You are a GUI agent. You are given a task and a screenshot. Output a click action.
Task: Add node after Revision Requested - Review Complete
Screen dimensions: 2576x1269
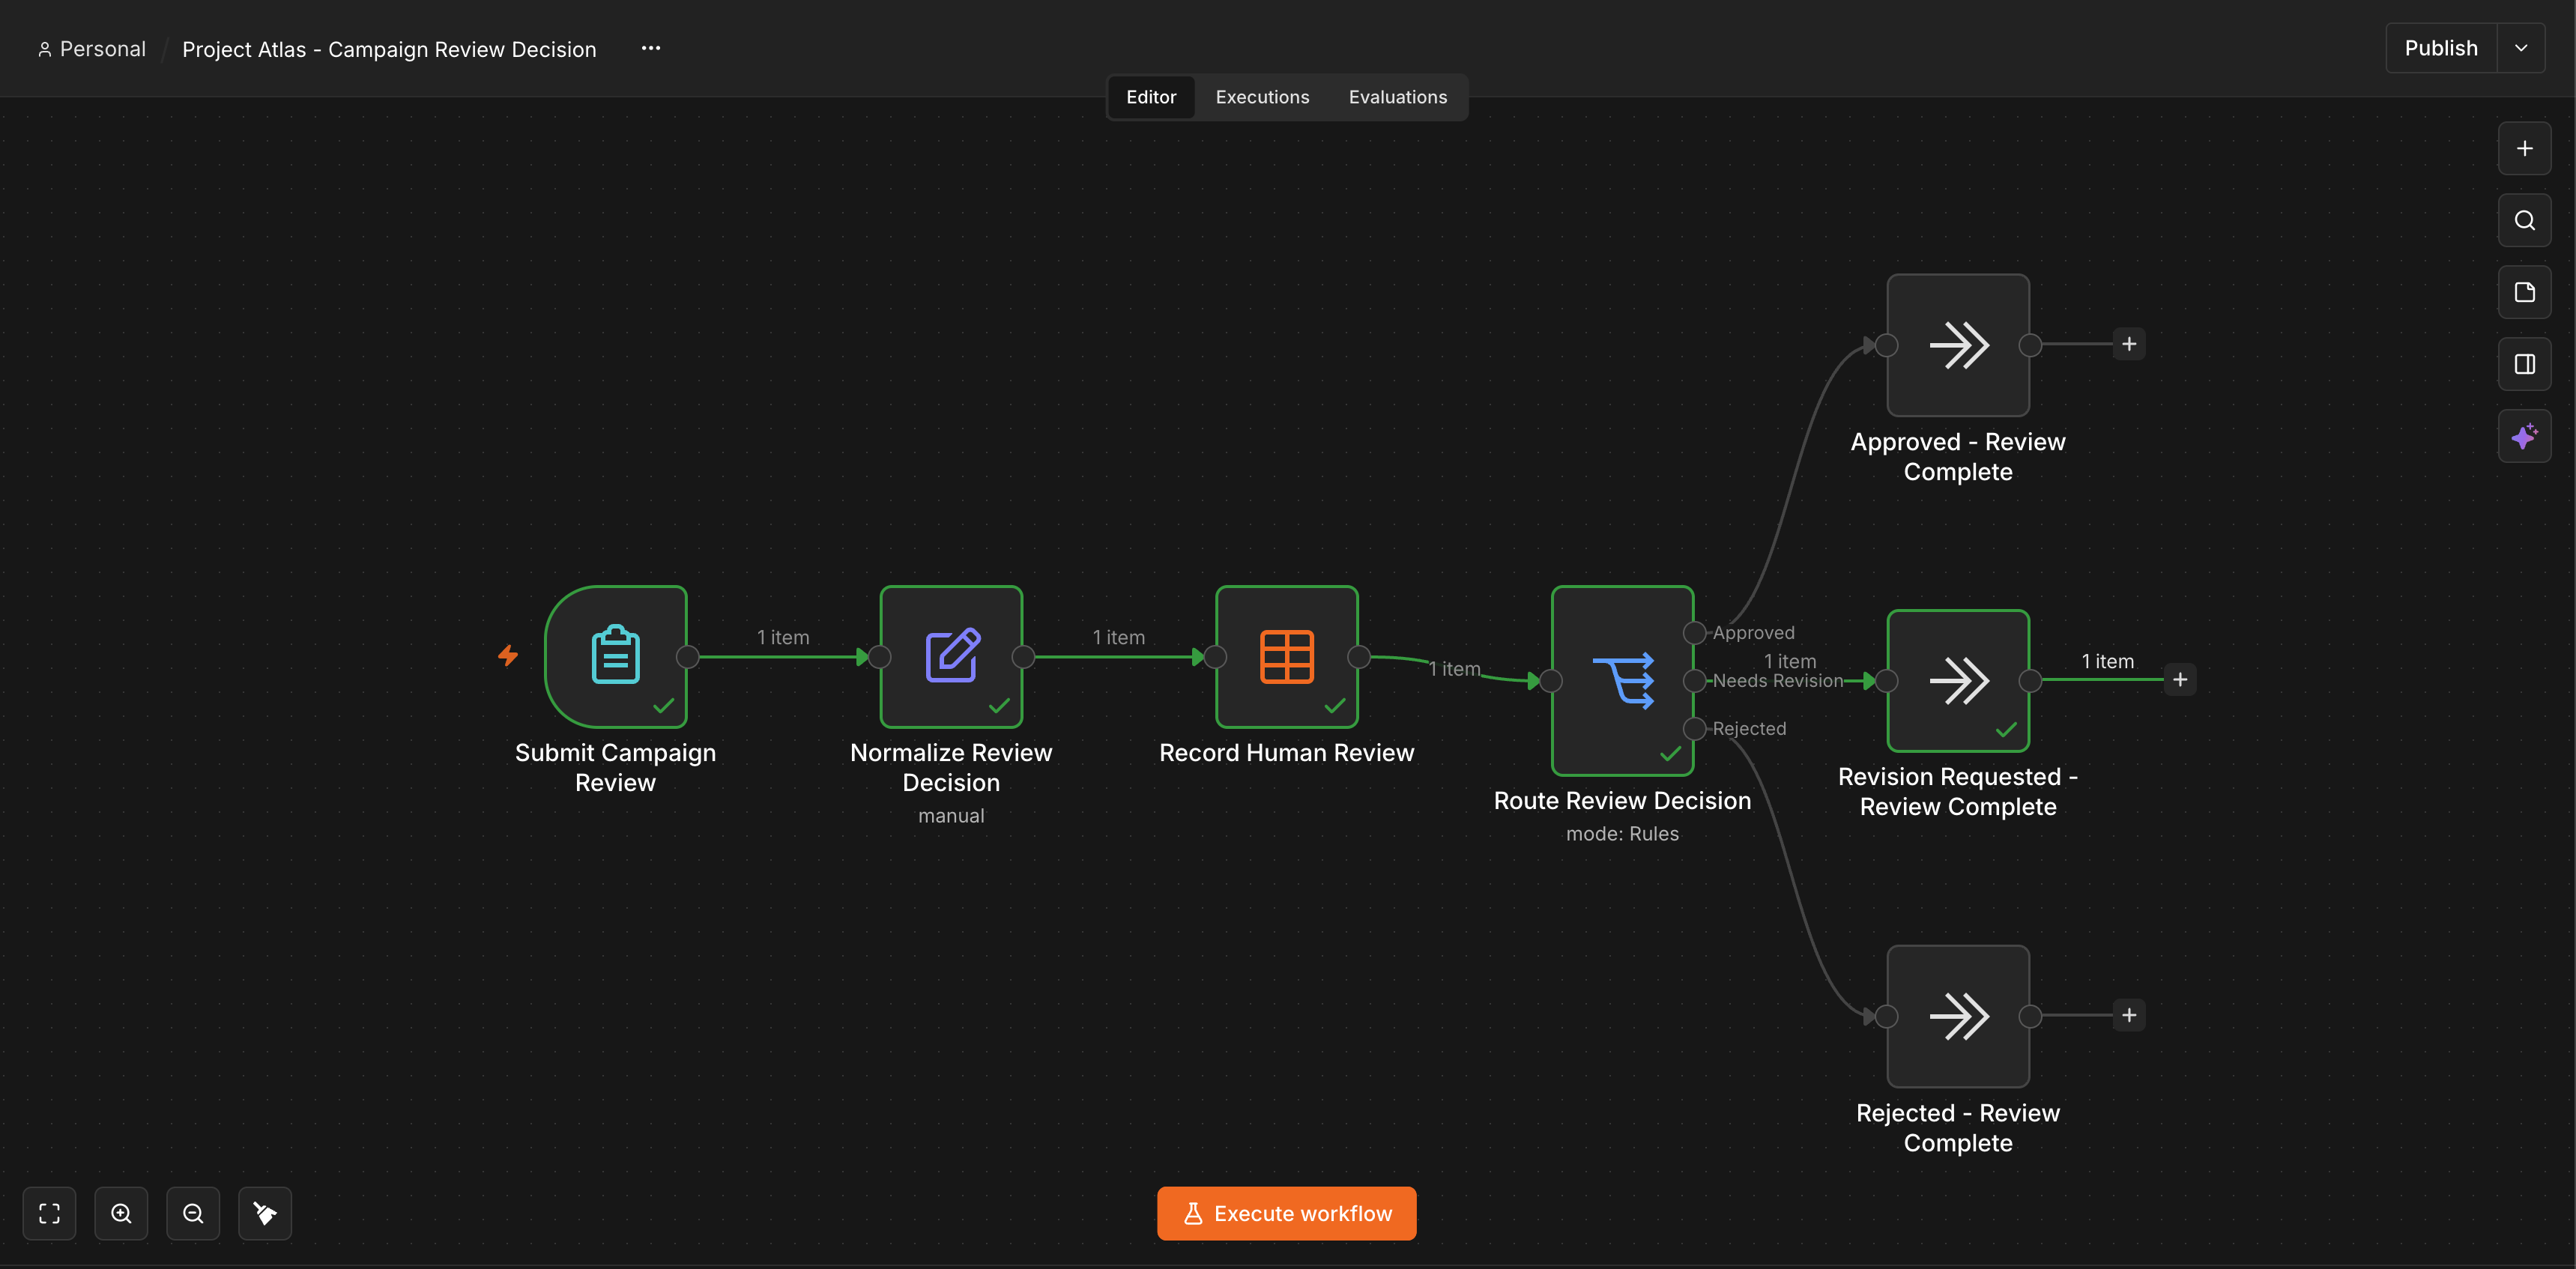[2180, 680]
